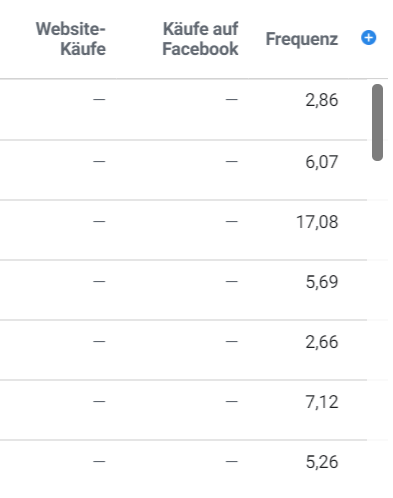Select the frequency value 5,26
The image size is (393, 498).
[322, 462]
